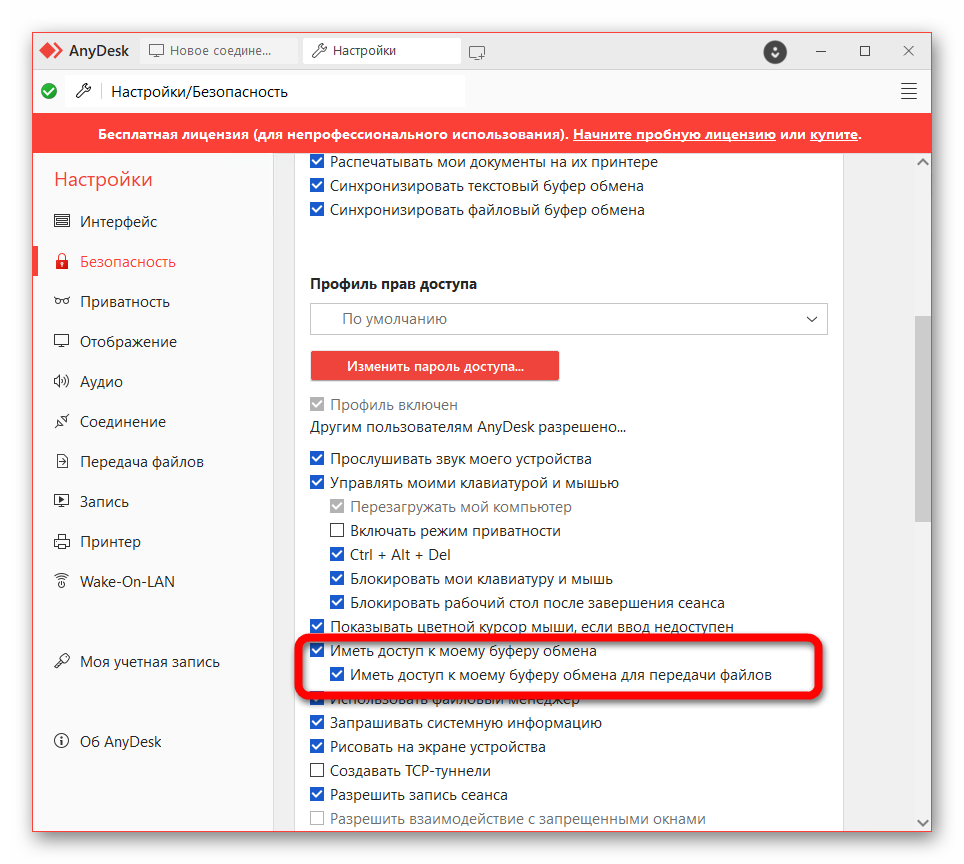Click the printer icon for Принтер
Viewport: 964px width, 864px height.
[62, 542]
